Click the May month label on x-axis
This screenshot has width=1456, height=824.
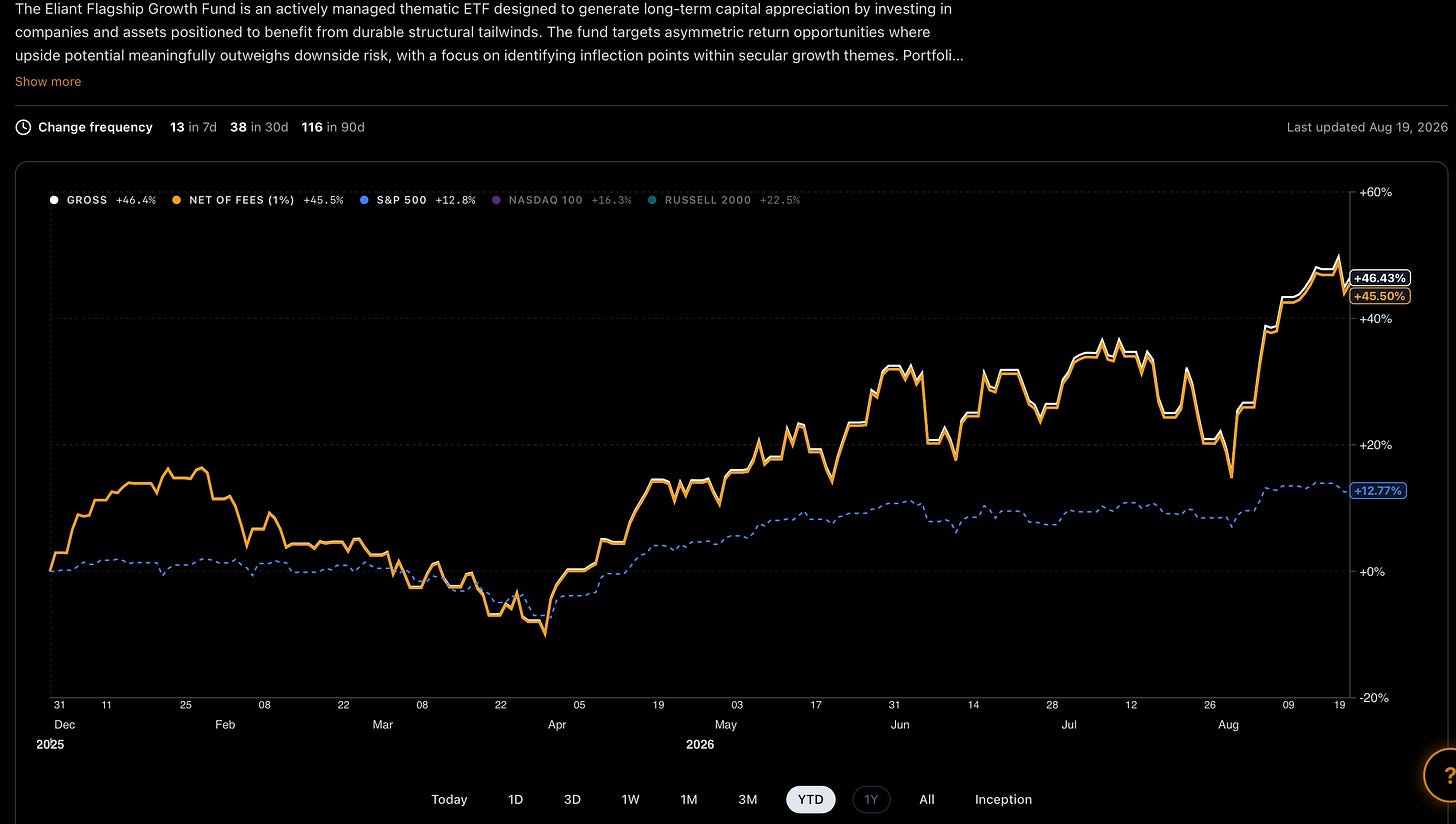(x=726, y=725)
